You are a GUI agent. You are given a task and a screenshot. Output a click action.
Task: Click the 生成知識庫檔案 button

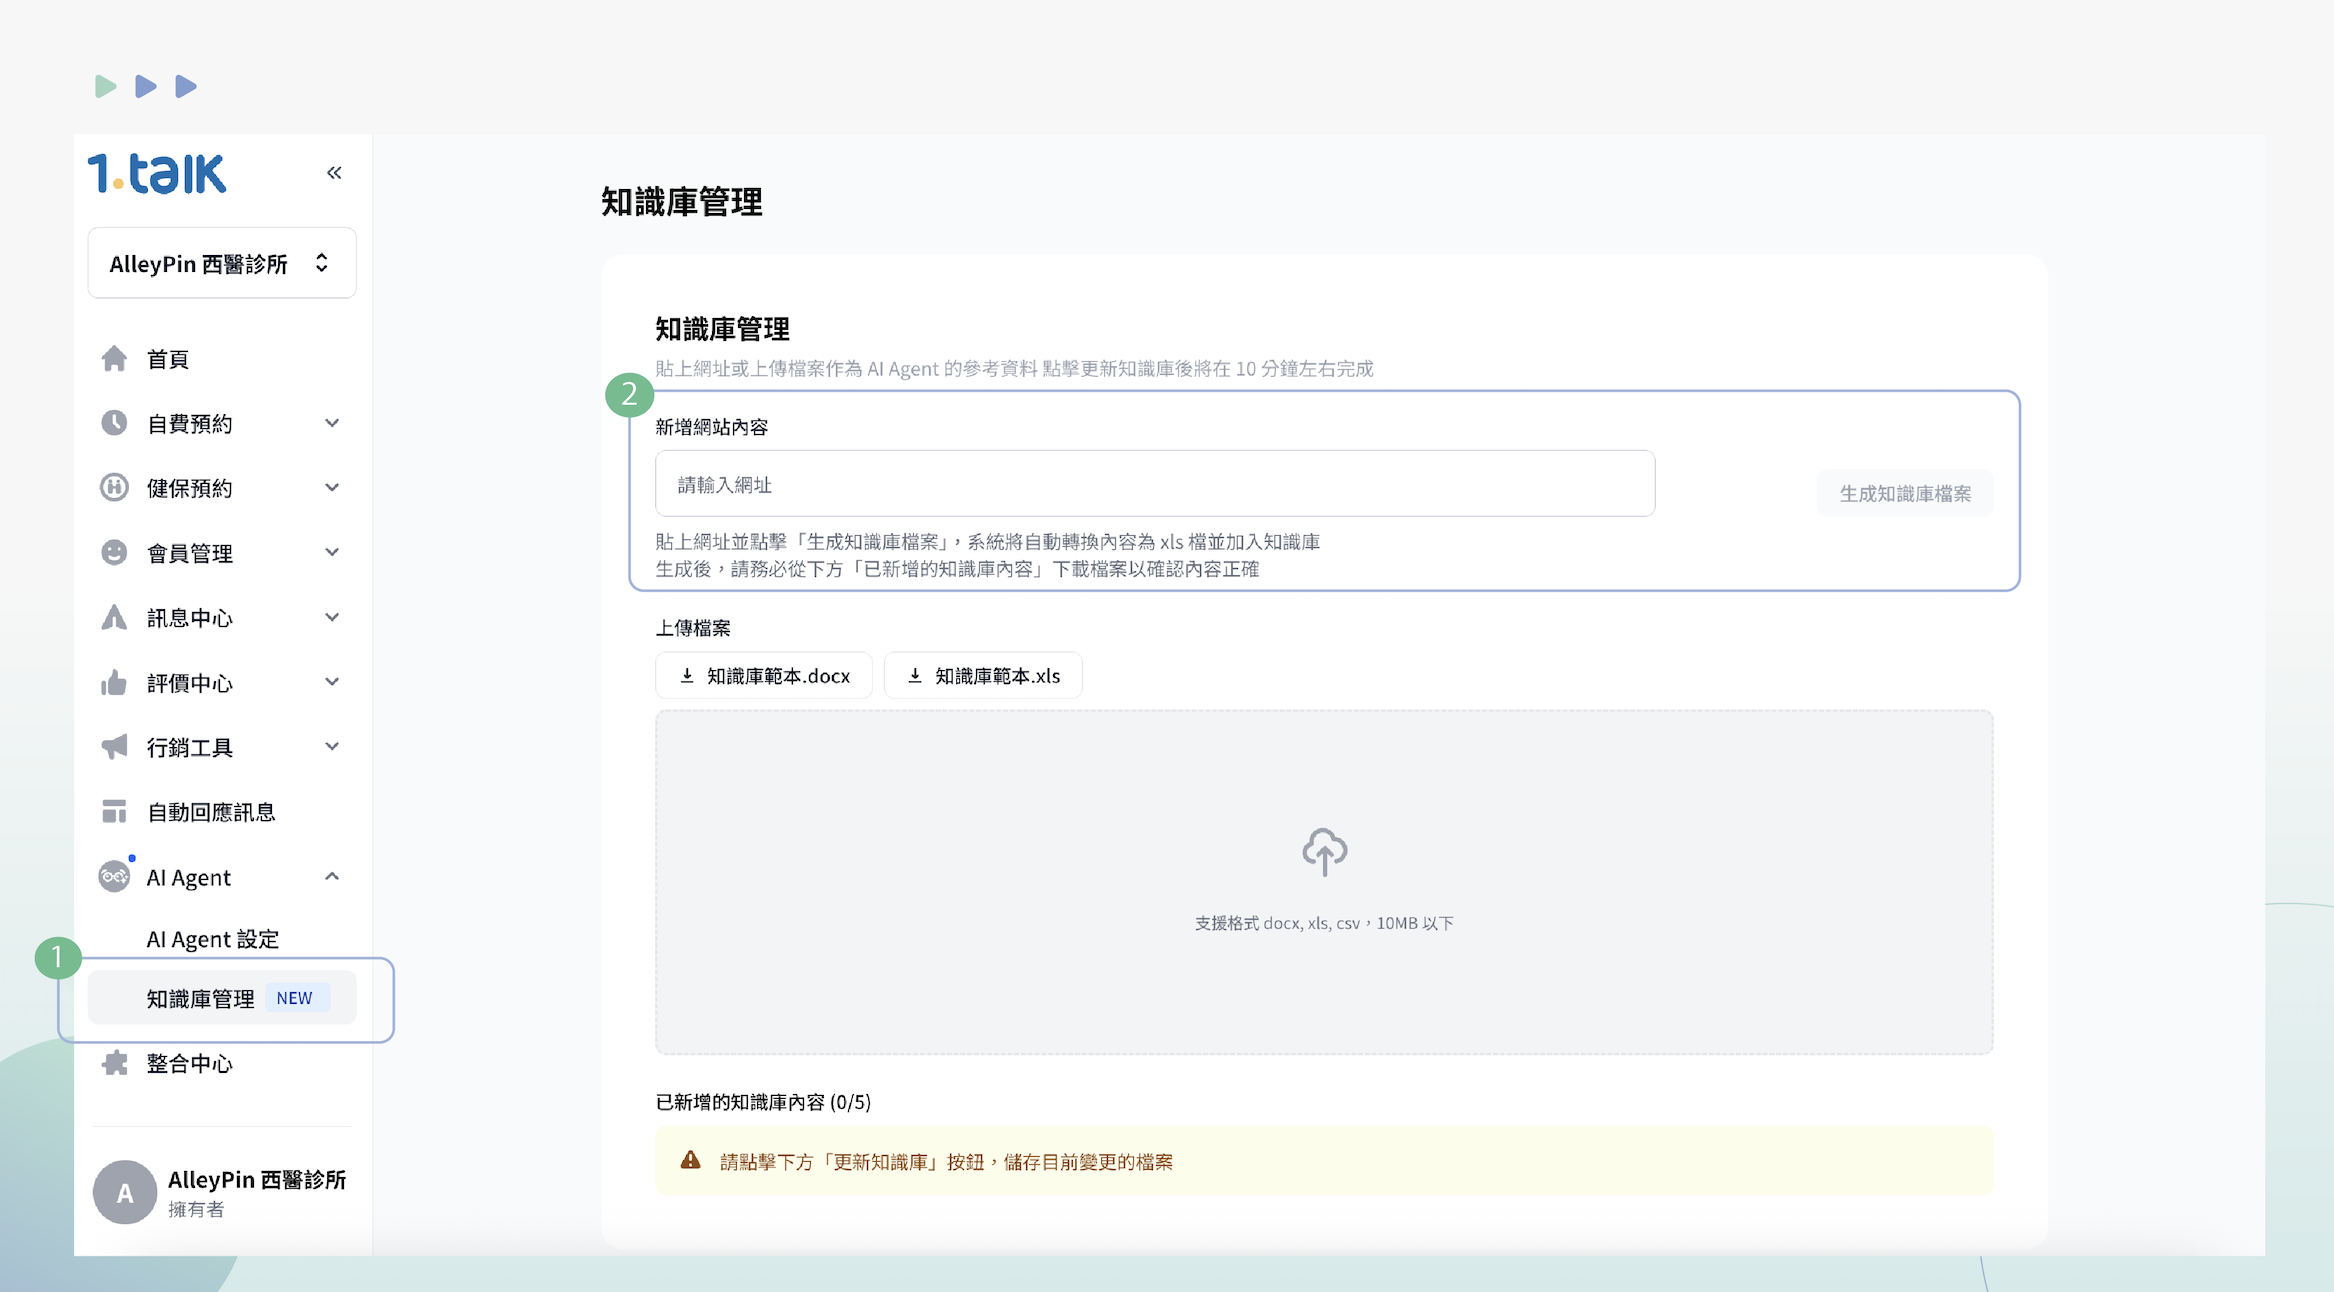1904,493
